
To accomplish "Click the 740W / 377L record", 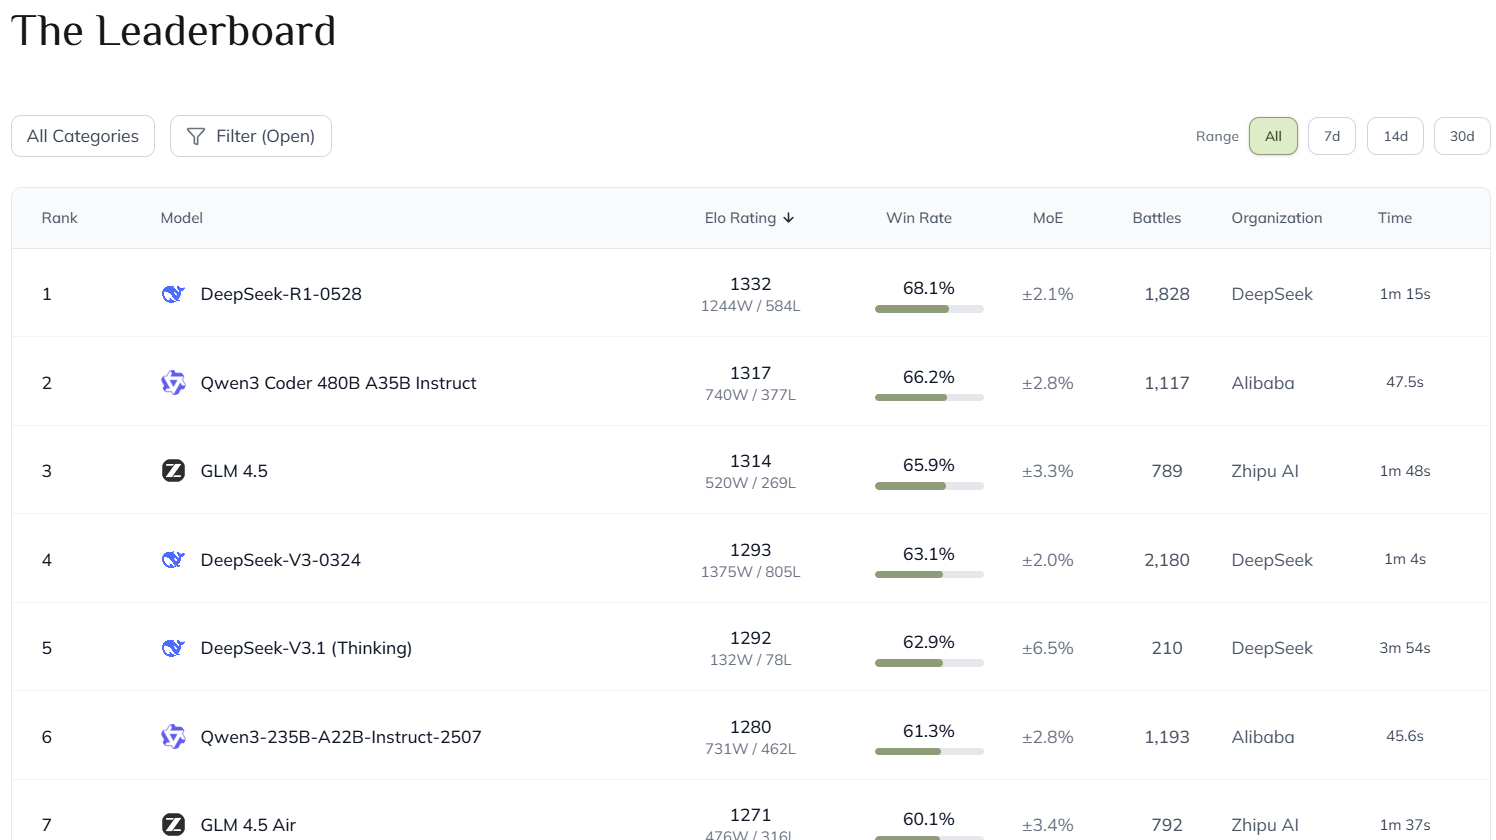I will (x=751, y=395).
